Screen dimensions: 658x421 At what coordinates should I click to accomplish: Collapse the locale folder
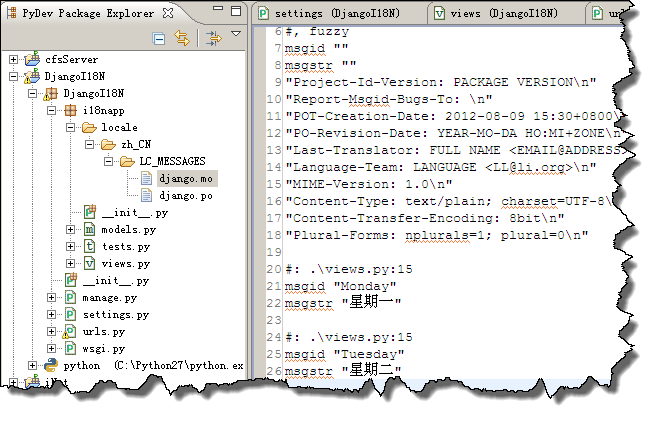pyautogui.click(x=70, y=127)
